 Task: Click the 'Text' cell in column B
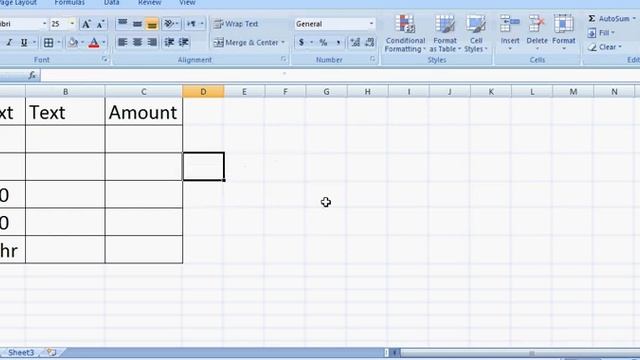tap(65, 111)
